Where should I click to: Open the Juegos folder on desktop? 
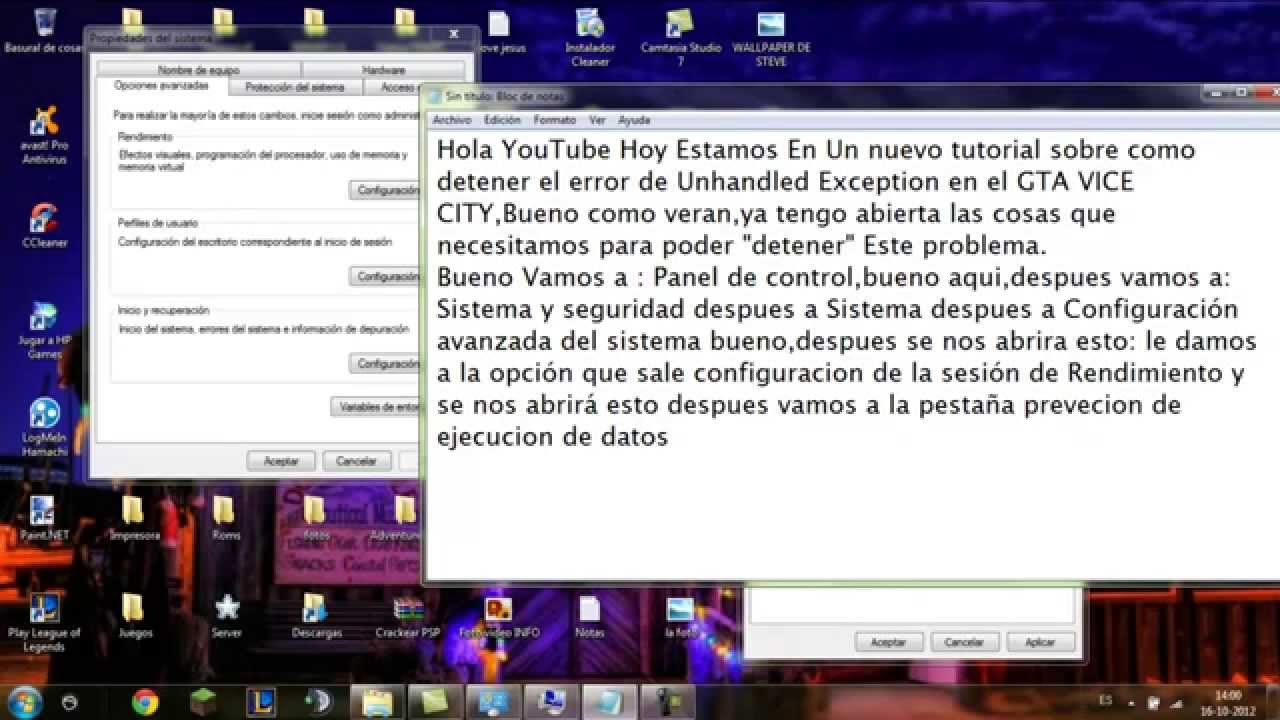click(x=134, y=615)
